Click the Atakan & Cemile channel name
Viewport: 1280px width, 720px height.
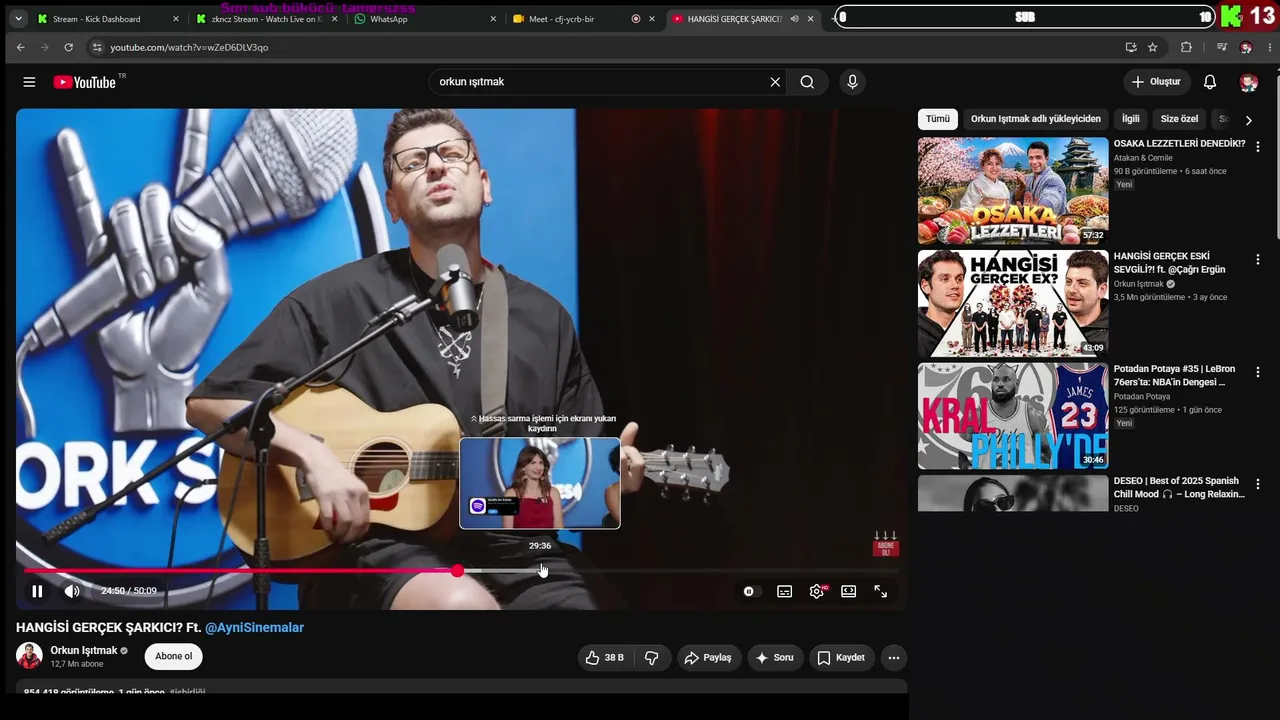coord(1143,158)
